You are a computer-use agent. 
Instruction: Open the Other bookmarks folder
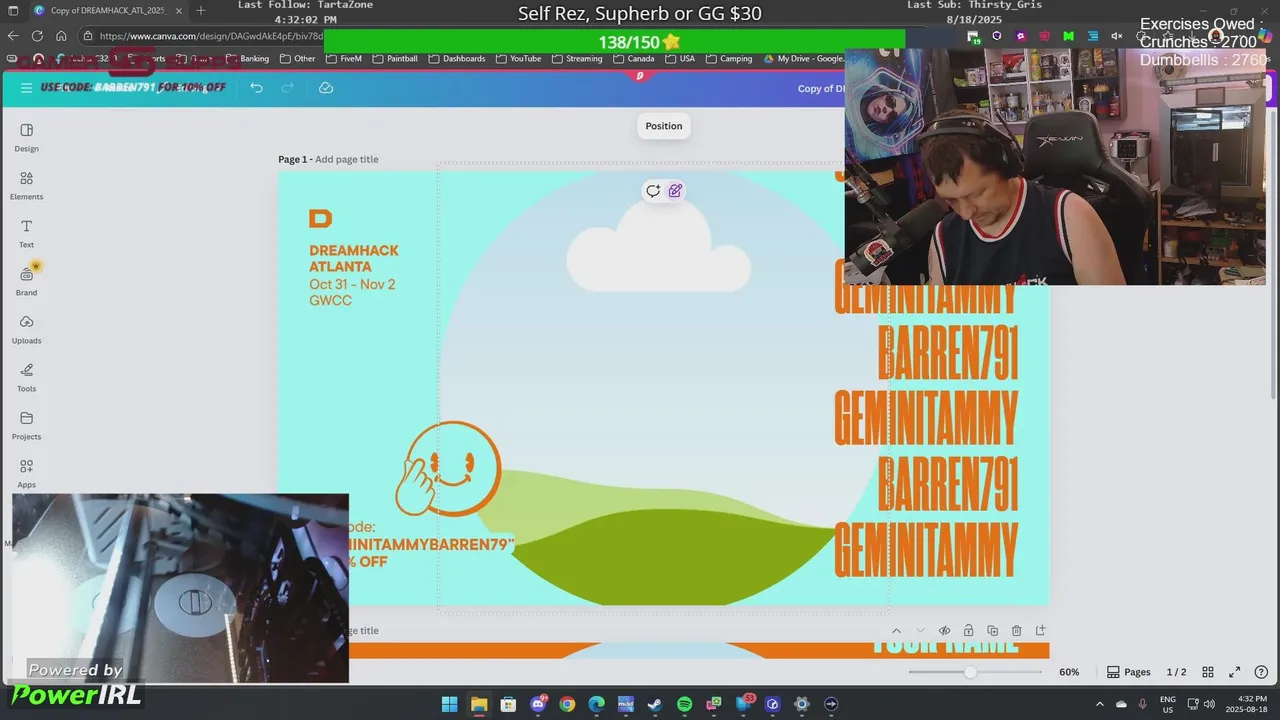click(297, 59)
